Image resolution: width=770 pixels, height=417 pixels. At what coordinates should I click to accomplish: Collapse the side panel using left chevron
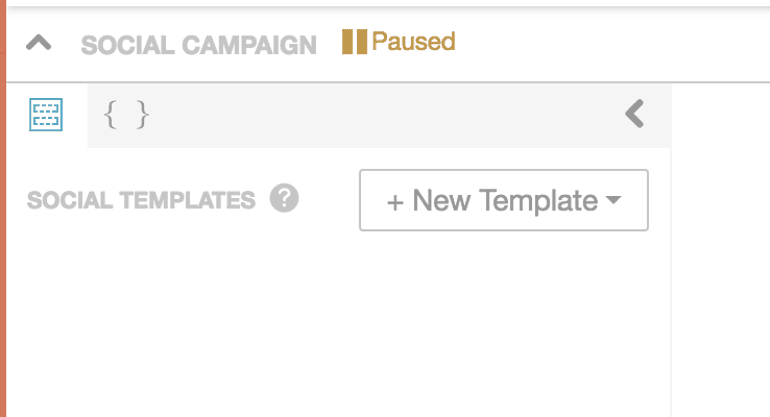[x=634, y=114]
